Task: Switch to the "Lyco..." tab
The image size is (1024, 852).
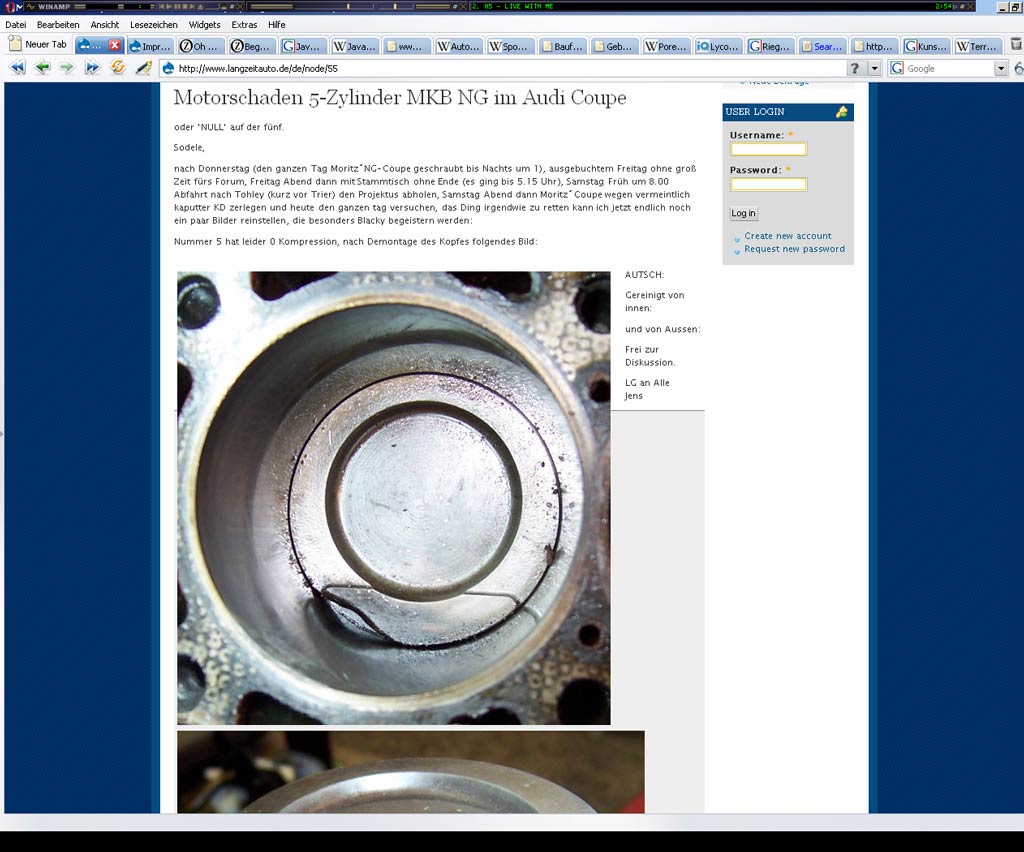Action: (718, 46)
